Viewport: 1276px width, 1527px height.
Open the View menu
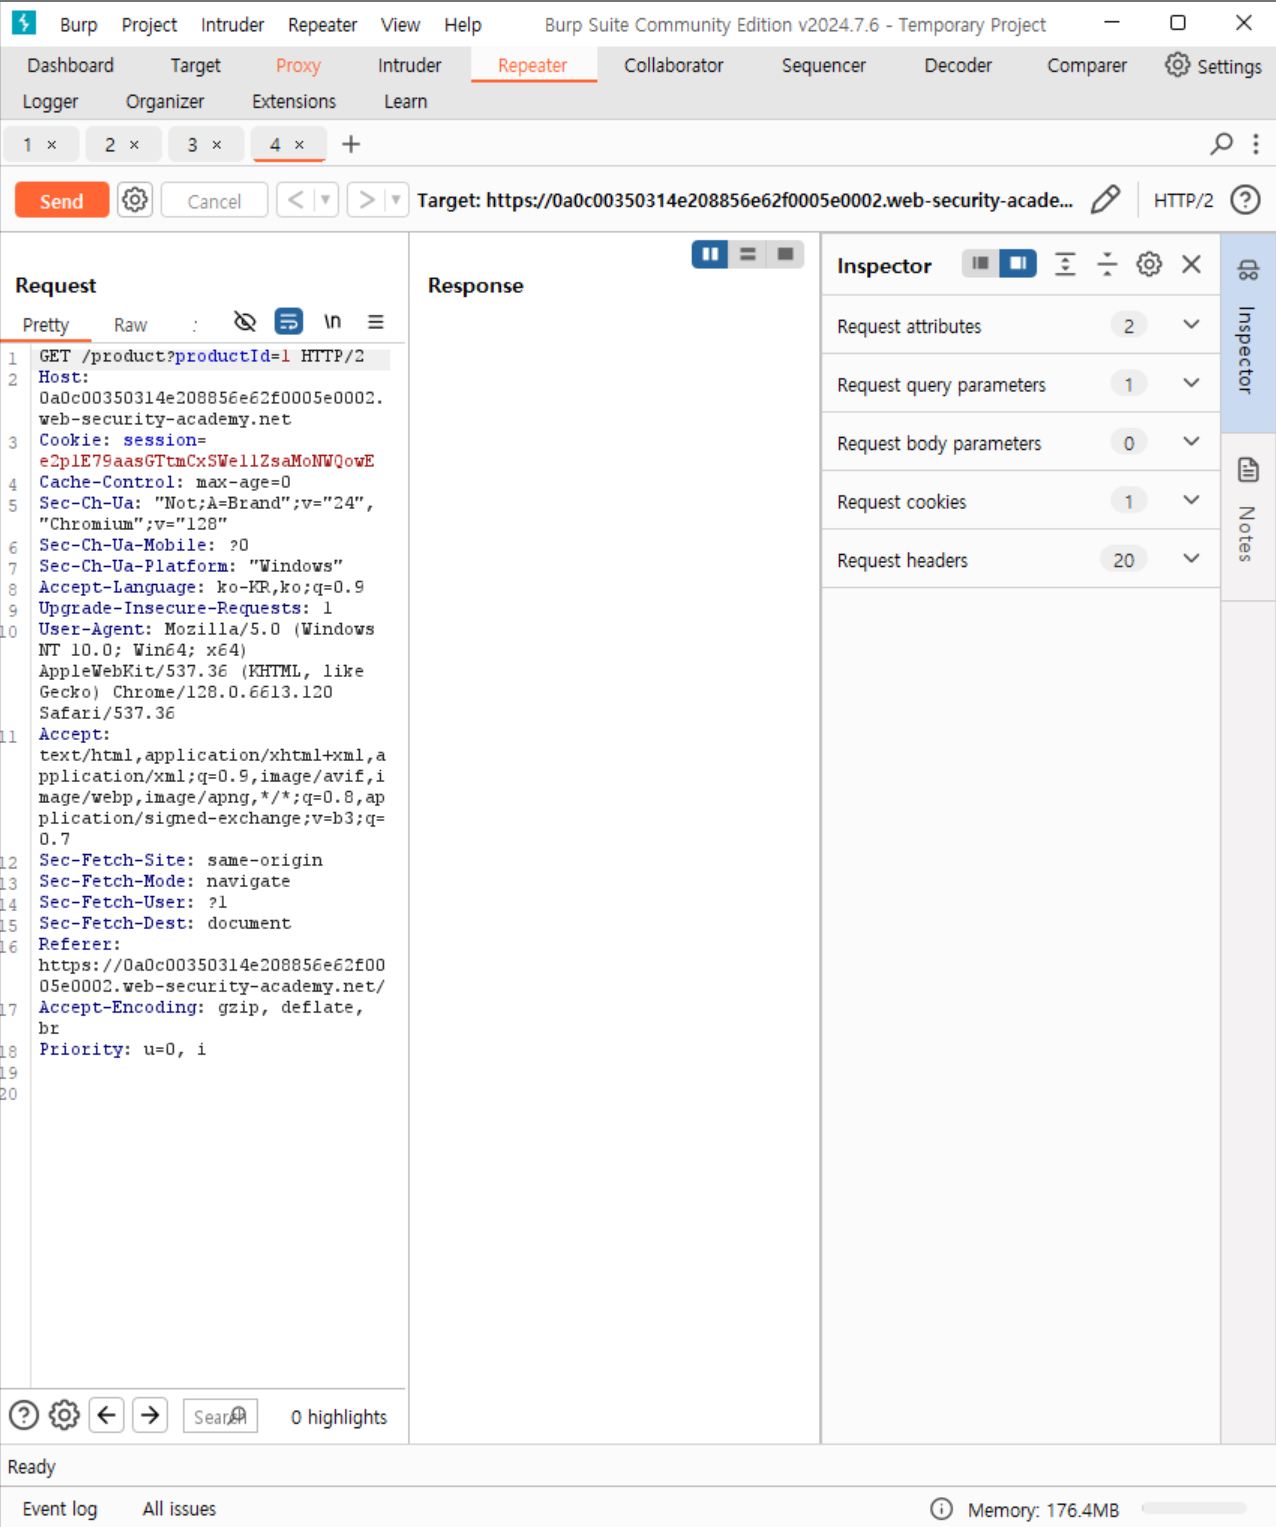click(x=400, y=25)
